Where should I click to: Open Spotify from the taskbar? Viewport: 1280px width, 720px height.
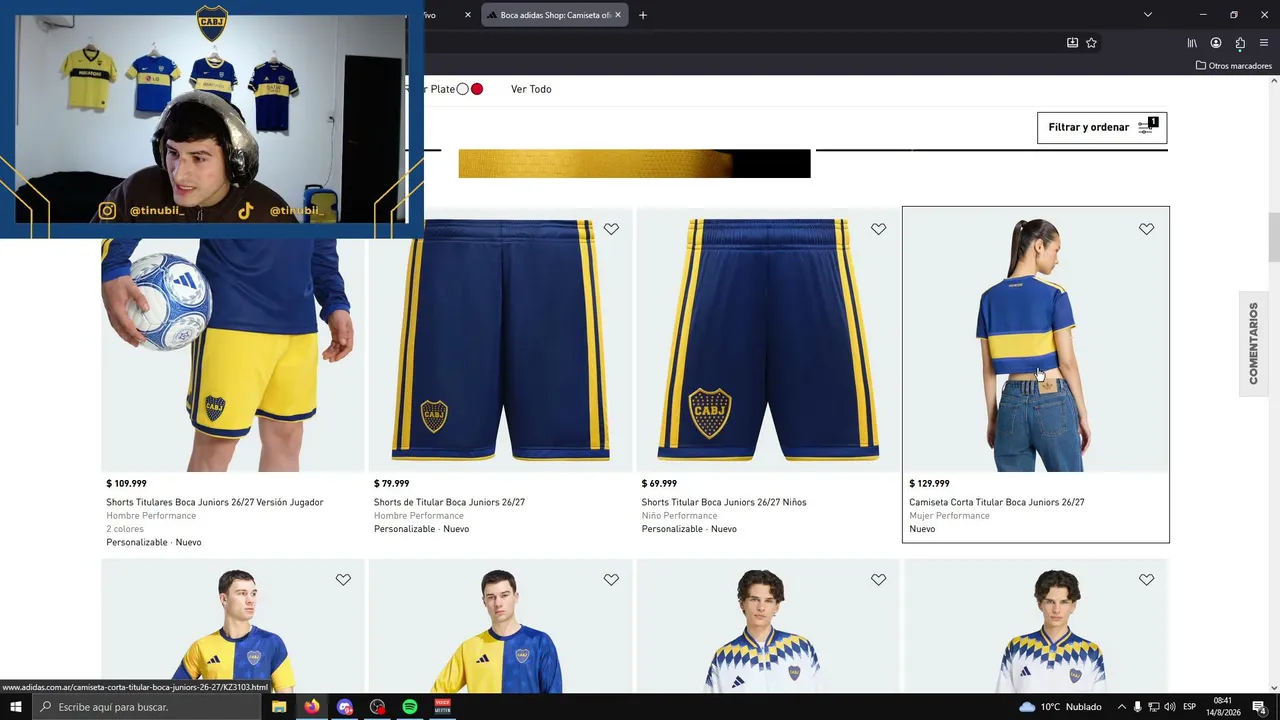pyautogui.click(x=410, y=707)
